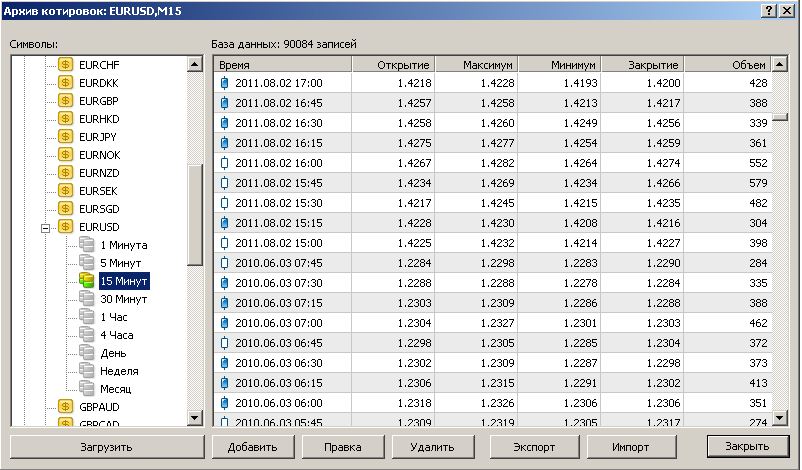Screen dimensions: 802x470
Task: Click the Загрузить button
Action: pyautogui.click(x=106, y=446)
